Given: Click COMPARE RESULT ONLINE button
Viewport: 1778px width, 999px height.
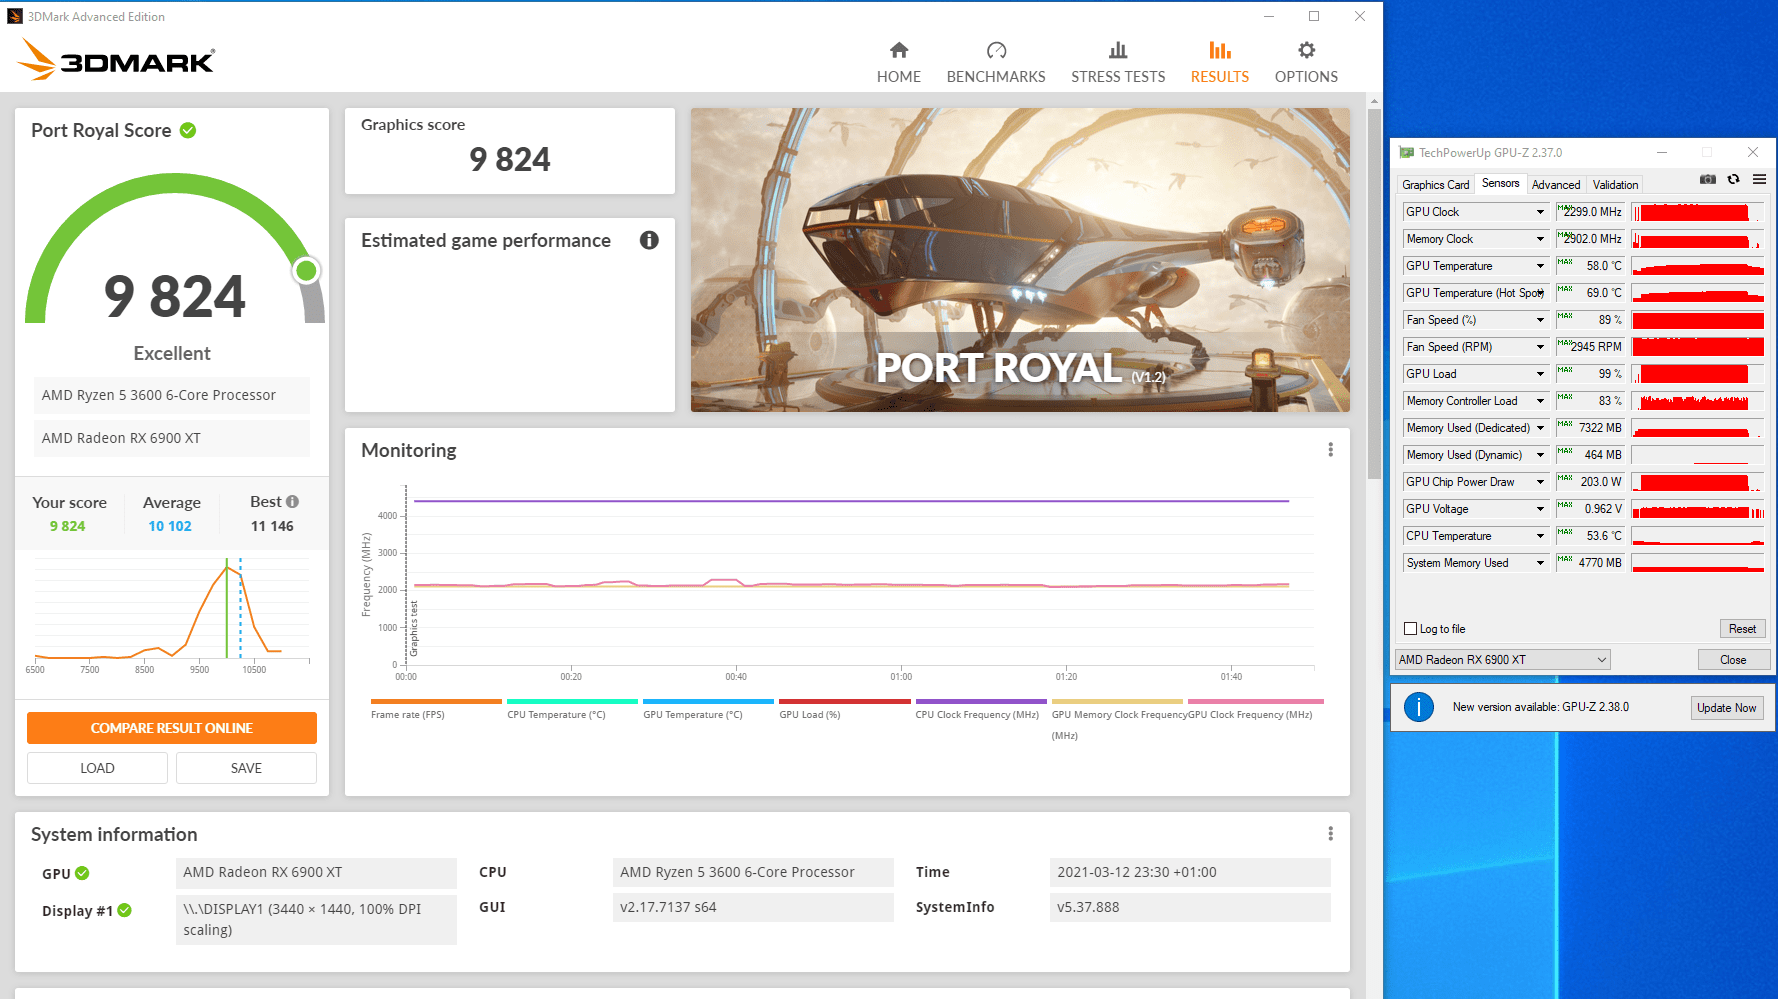Looking at the screenshot, I should (x=172, y=728).
